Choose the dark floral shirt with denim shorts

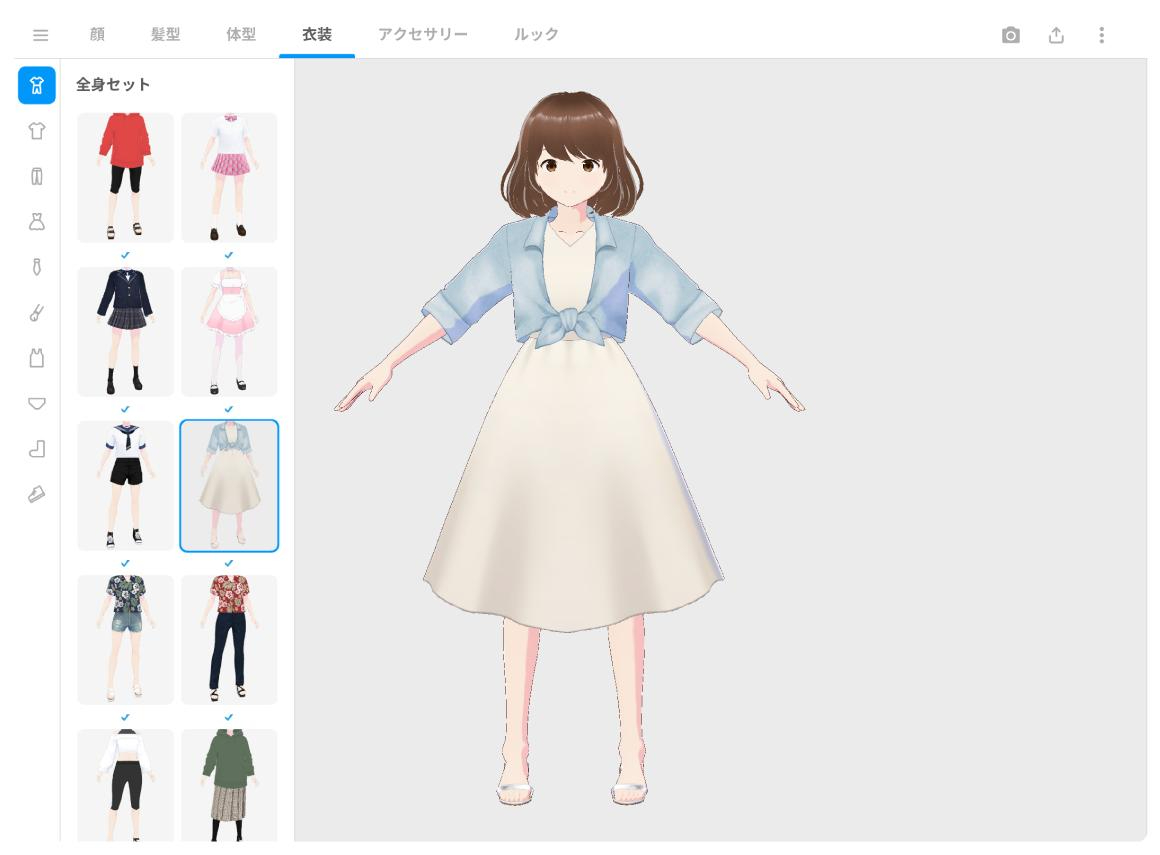click(x=126, y=639)
